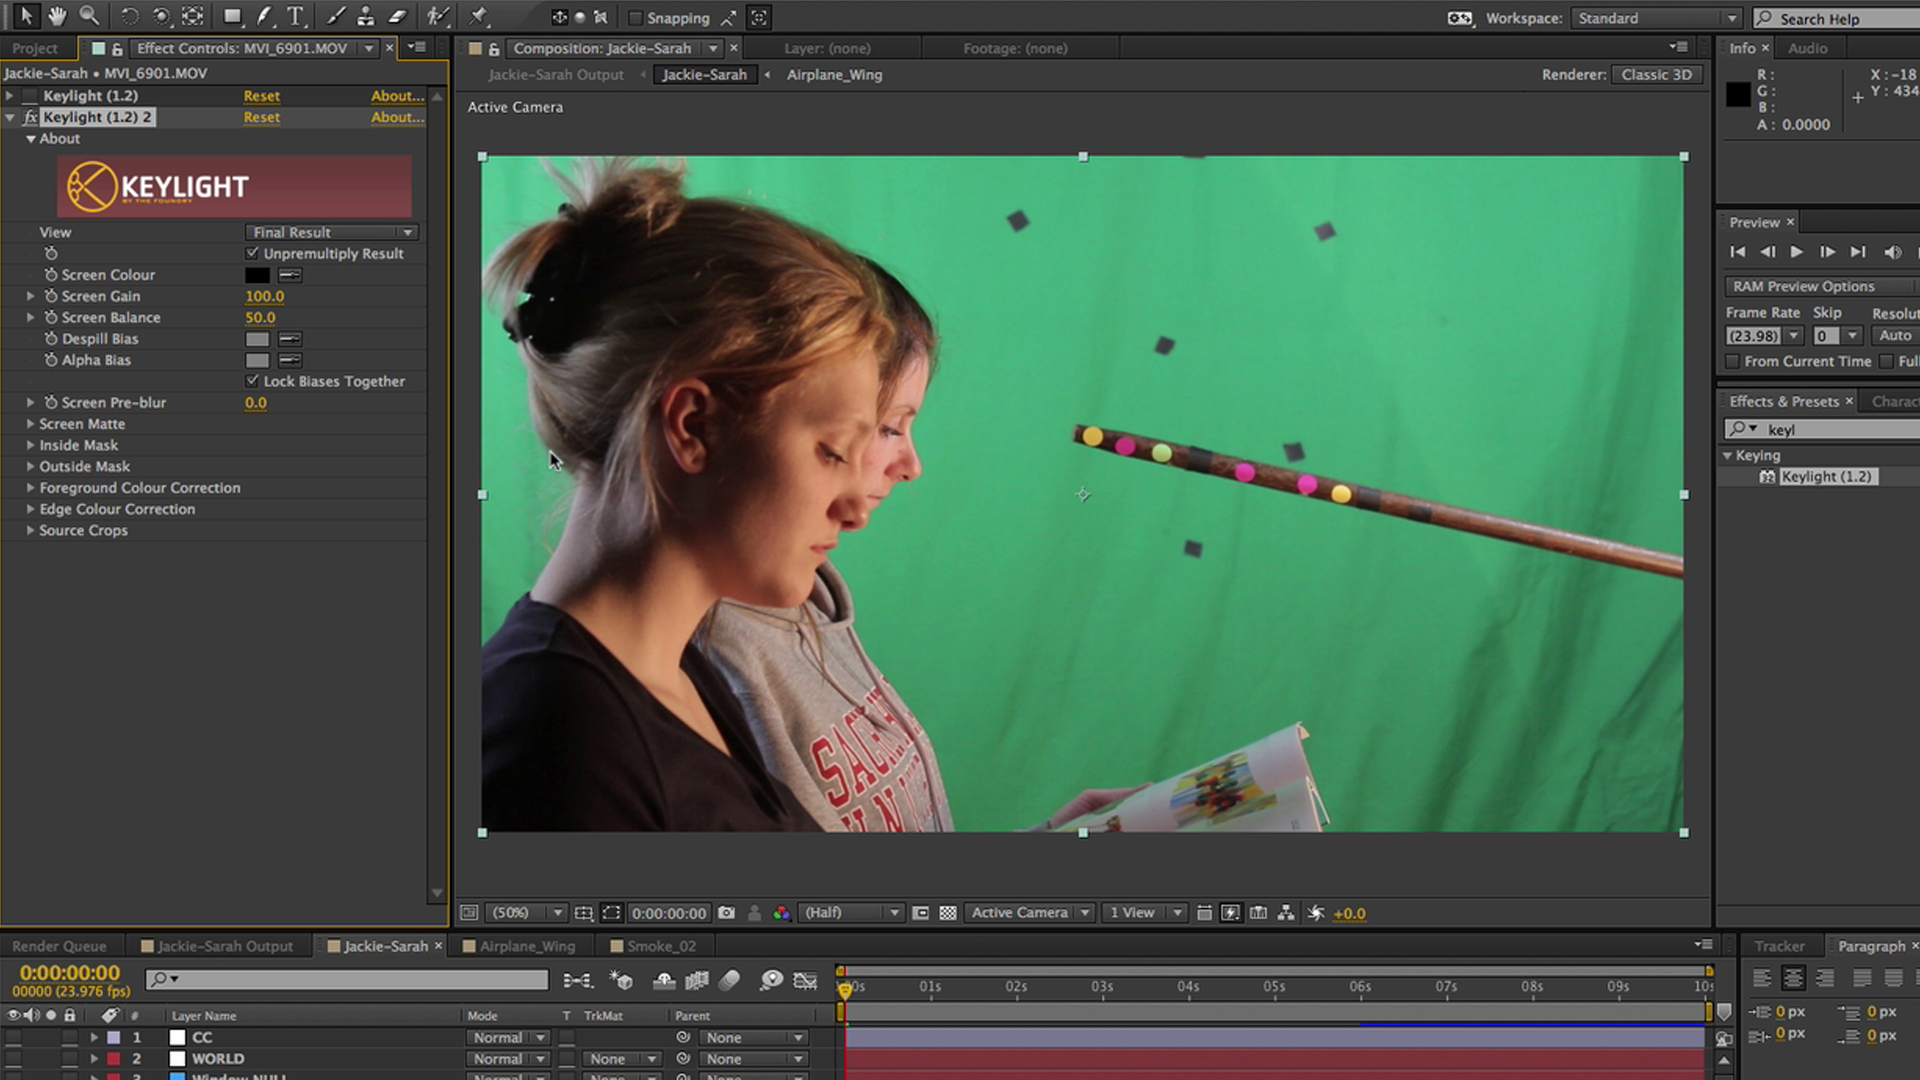This screenshot has height=1080, width=1920.
Task: Open the View Final Result dropdown
Action: coord(332,232)
